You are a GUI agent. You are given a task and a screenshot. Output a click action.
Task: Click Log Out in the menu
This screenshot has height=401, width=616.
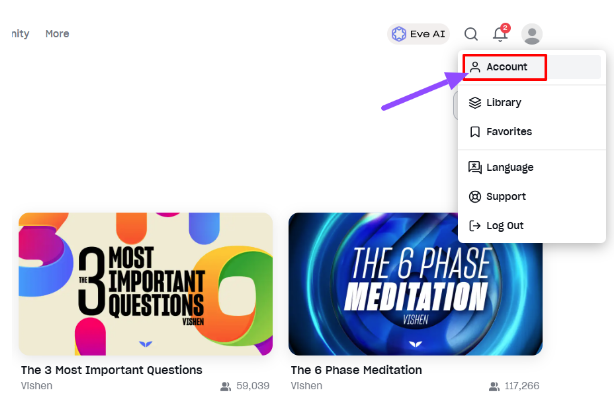pos(532,226)
